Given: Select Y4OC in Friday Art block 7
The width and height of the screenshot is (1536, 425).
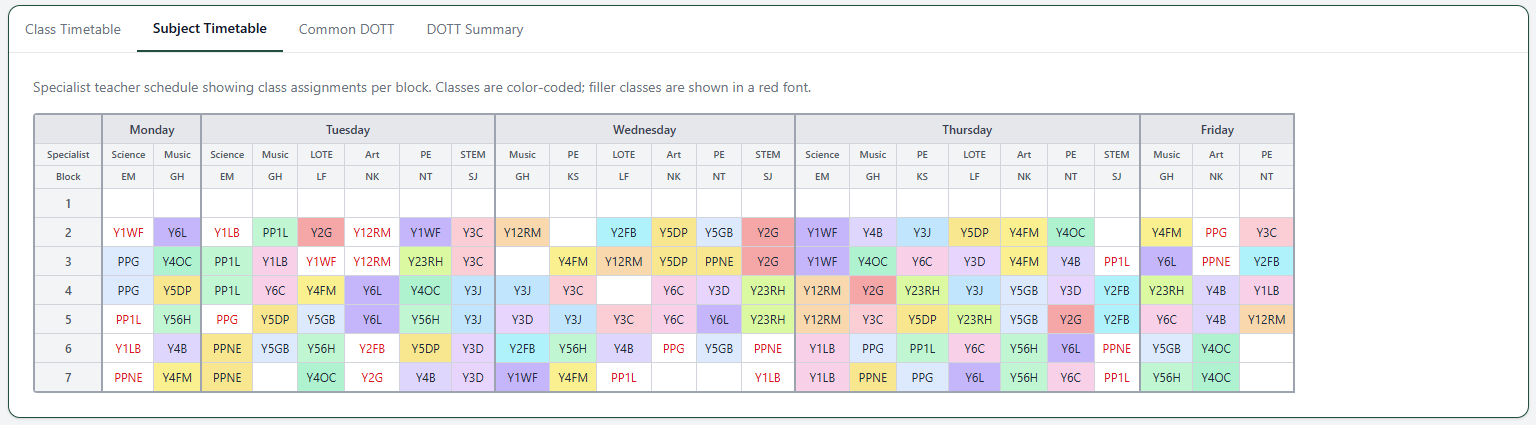Looking at the screenshot, I should (1216, 378).
